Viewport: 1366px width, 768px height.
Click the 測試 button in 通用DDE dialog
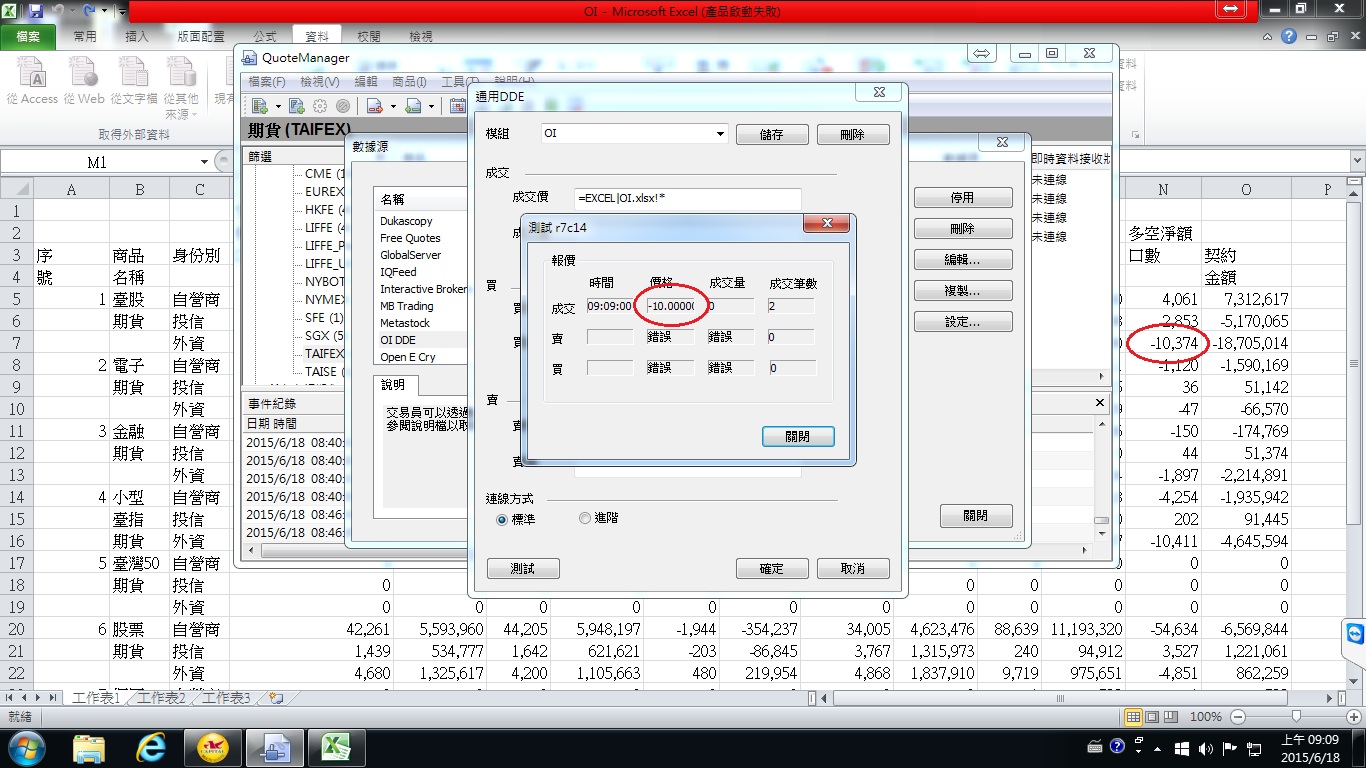(x=522, y=568)
